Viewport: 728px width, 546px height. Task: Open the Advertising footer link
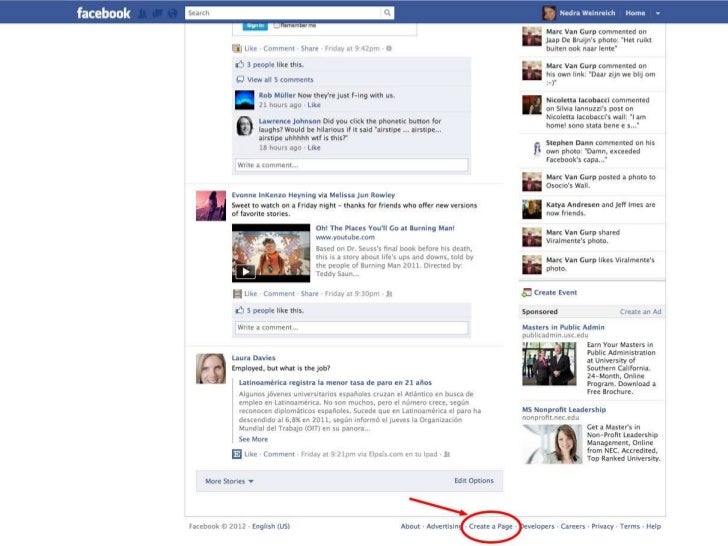443,526
